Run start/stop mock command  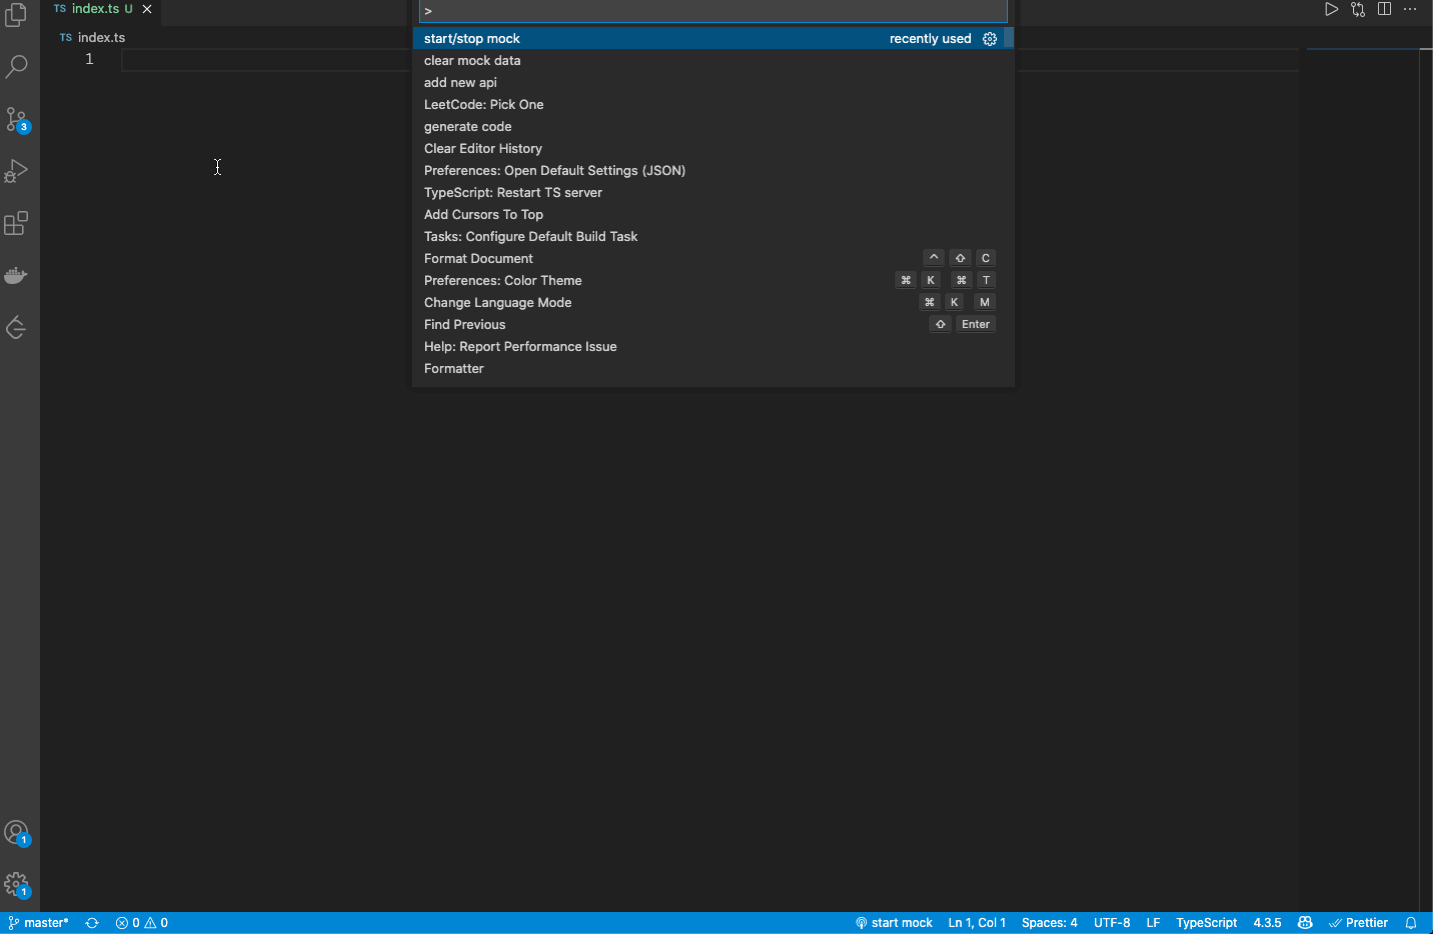[x=713, y=39]
